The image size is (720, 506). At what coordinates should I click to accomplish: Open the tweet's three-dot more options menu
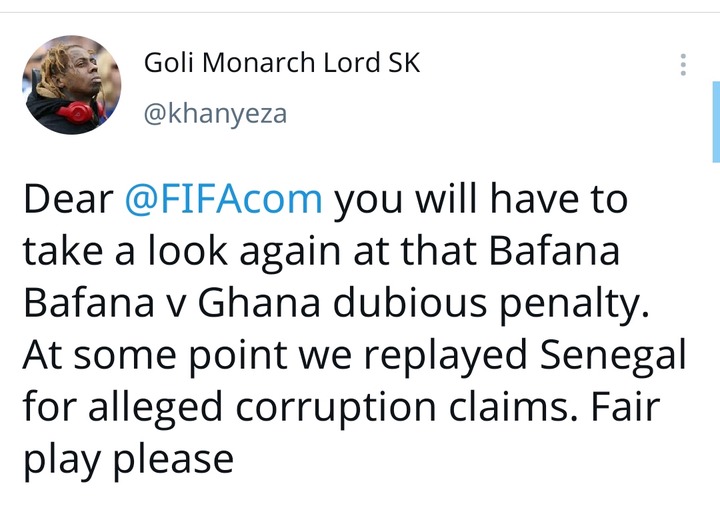click(x=683, y=65)
